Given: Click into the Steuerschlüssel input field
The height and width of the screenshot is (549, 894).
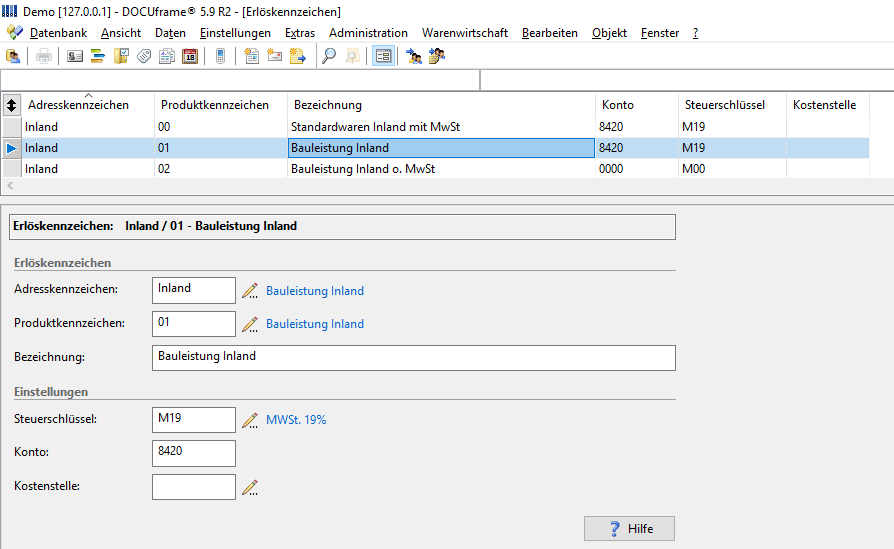Looking at the screenshot, I should (x=194, y=420).
